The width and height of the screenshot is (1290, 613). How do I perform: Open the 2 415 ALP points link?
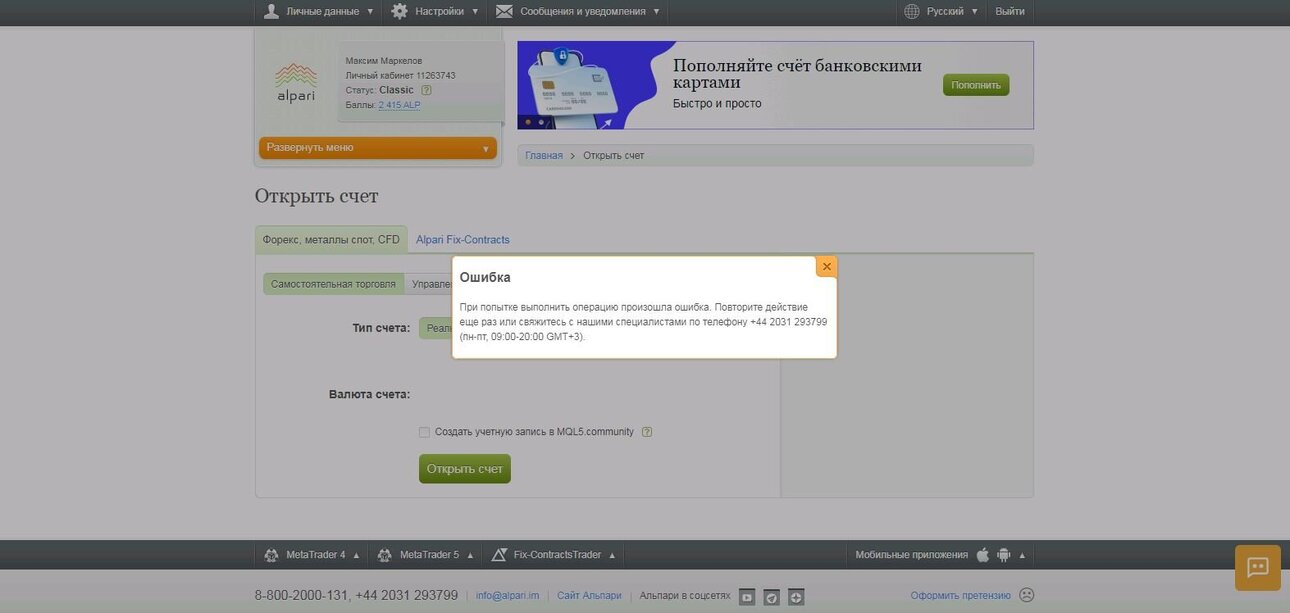[399, 105]
